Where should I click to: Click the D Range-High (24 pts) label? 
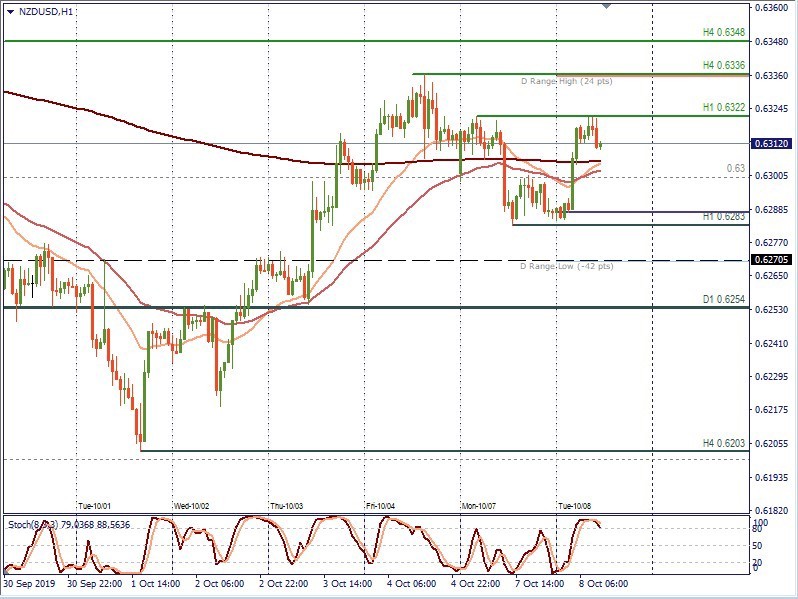[x=566, y=81]
